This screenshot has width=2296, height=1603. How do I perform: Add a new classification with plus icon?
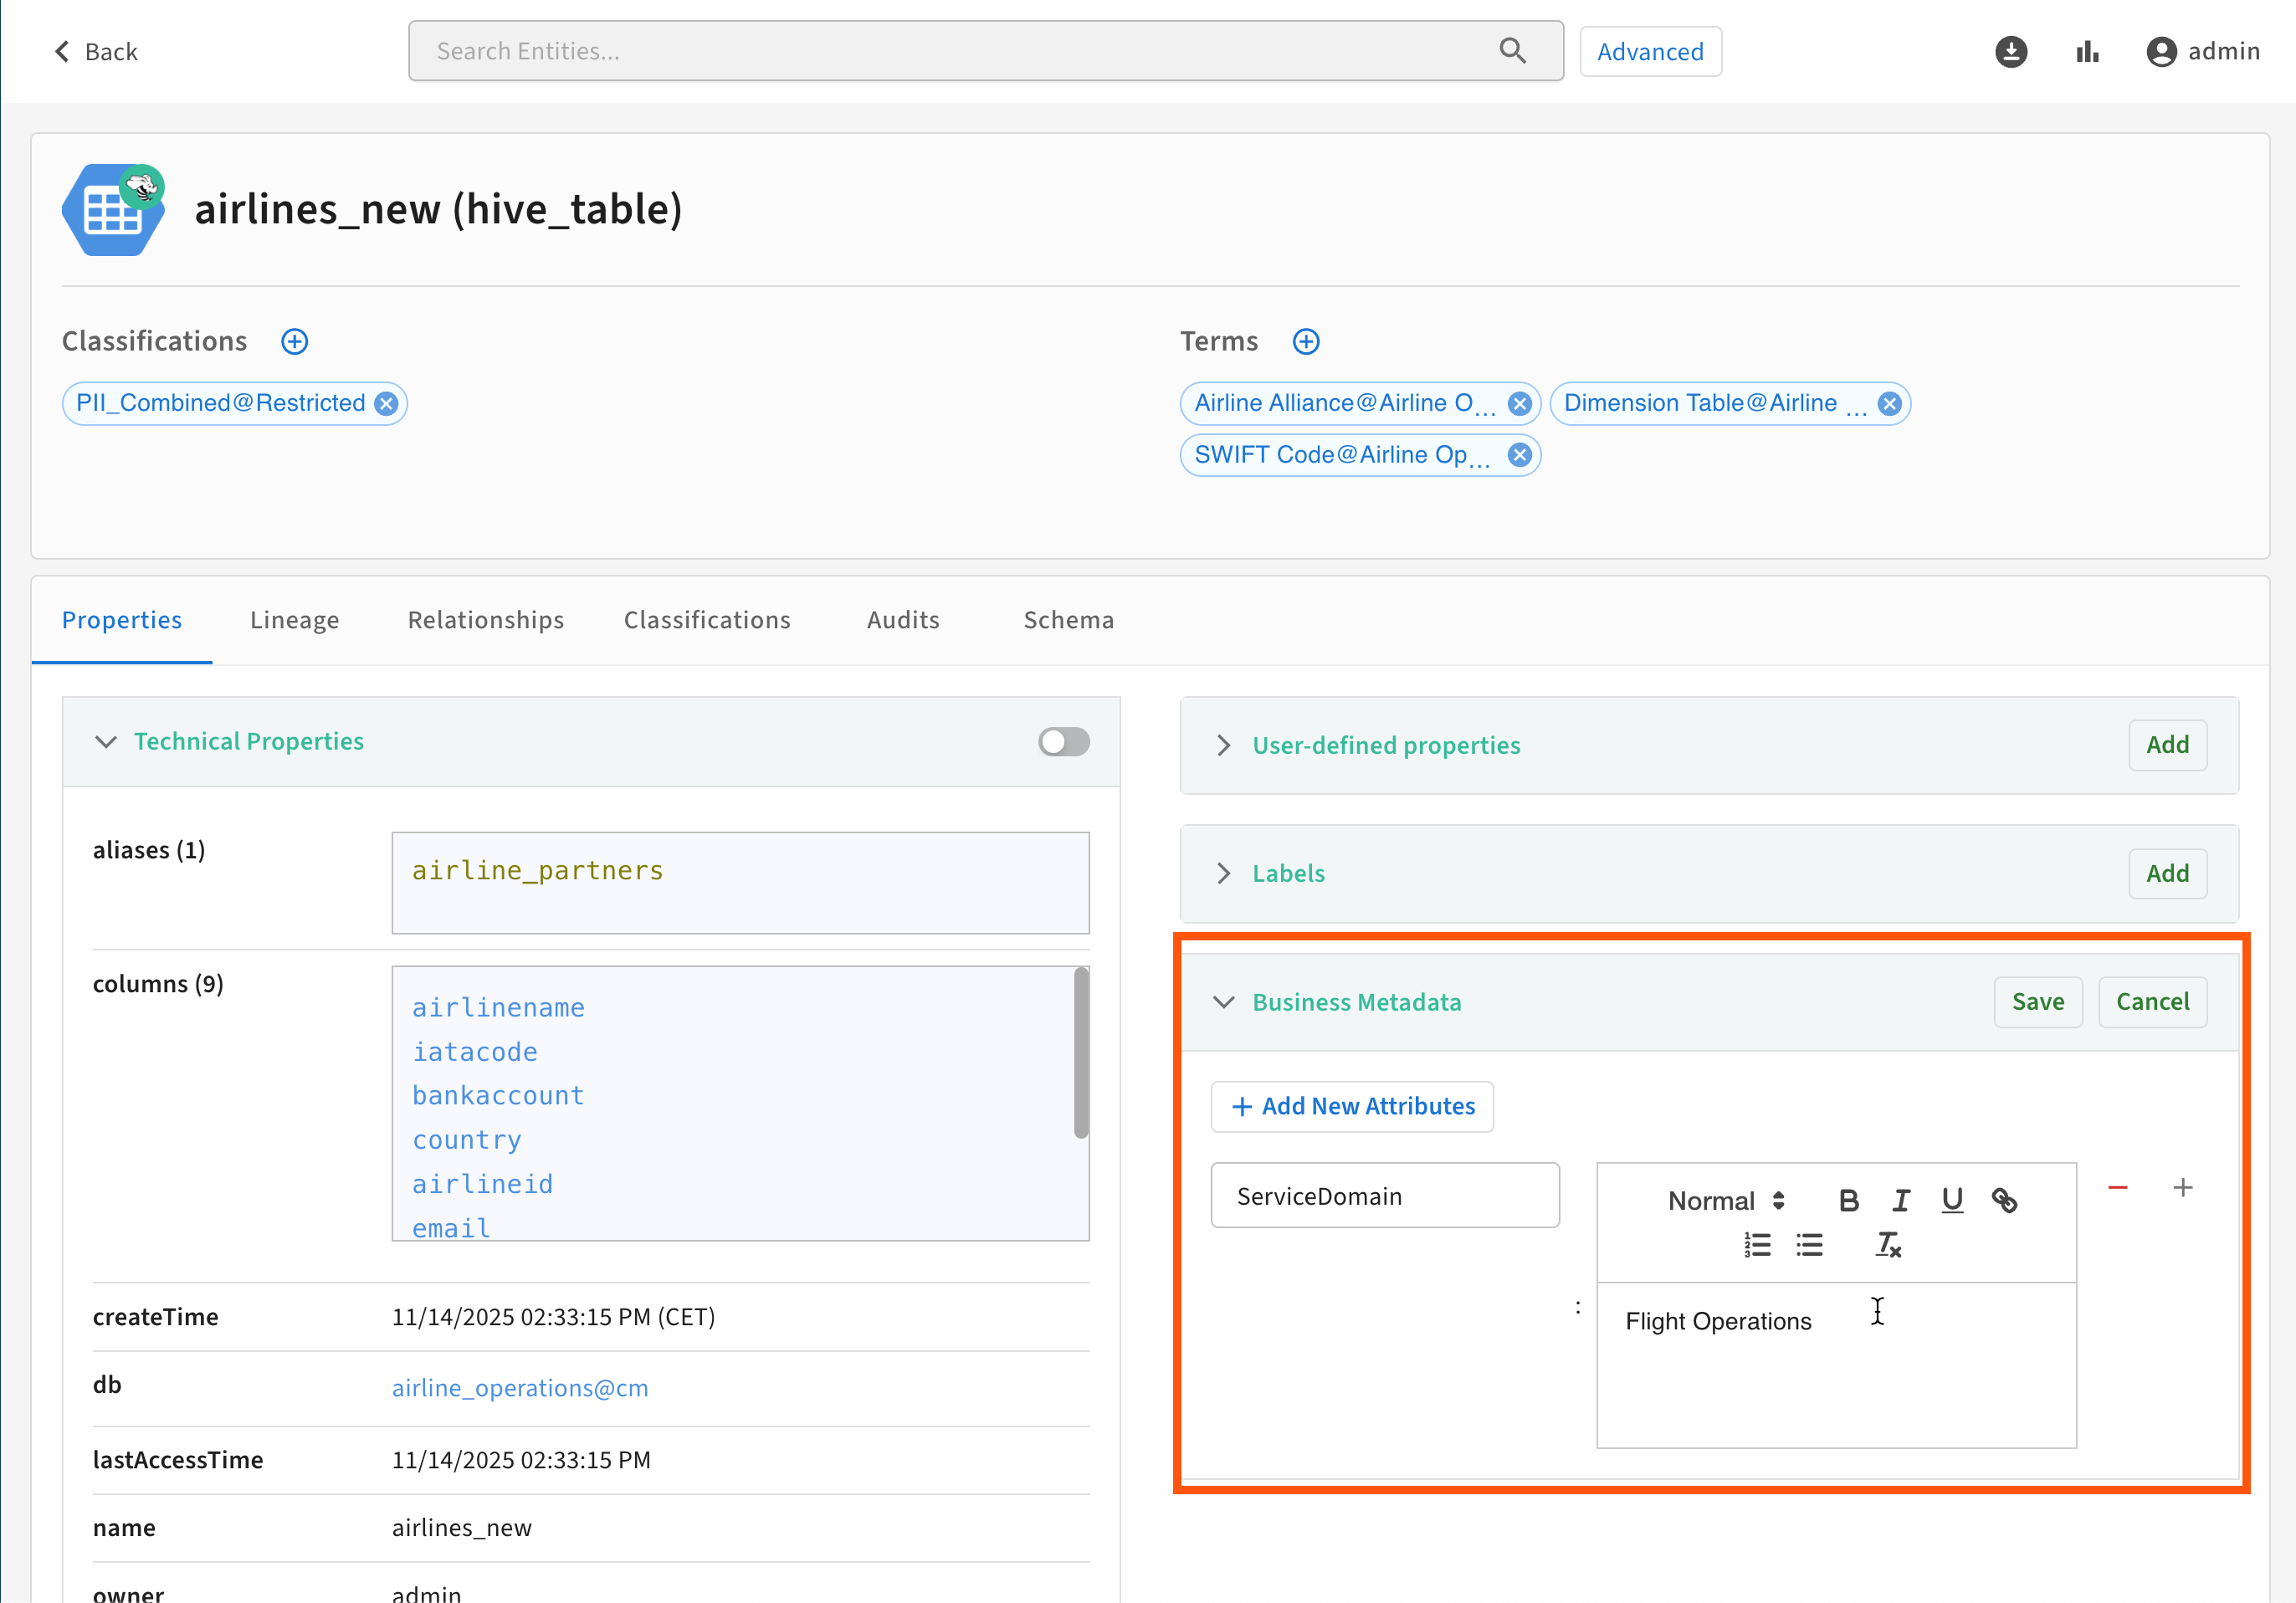pyautogui.click(x=294, y=342)
